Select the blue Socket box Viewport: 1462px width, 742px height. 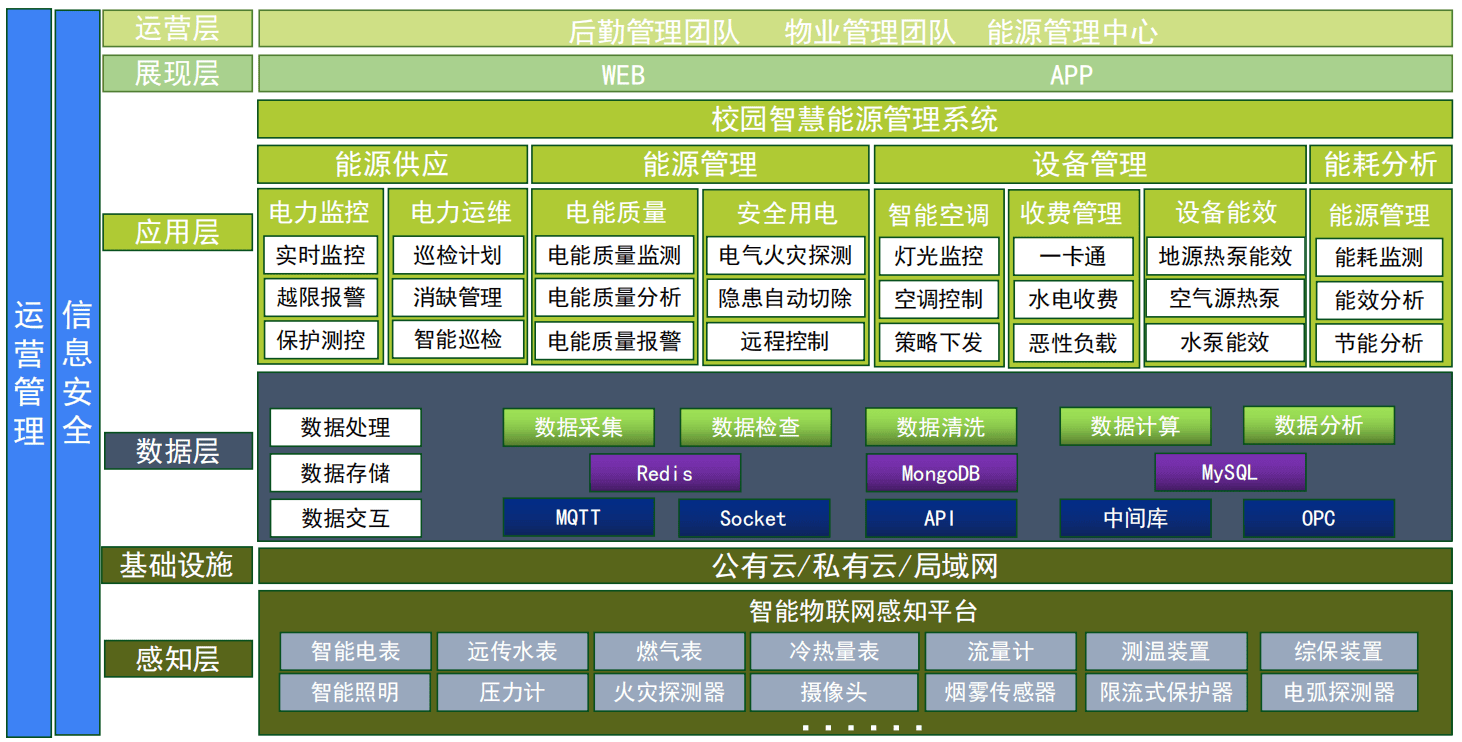click(753, 518)
